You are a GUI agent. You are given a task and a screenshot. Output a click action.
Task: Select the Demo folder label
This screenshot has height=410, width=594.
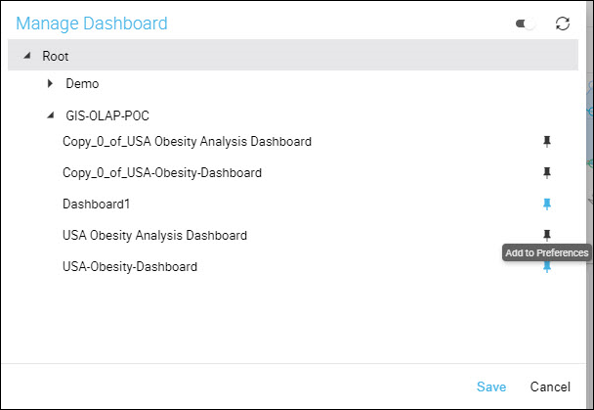point(82,83)
